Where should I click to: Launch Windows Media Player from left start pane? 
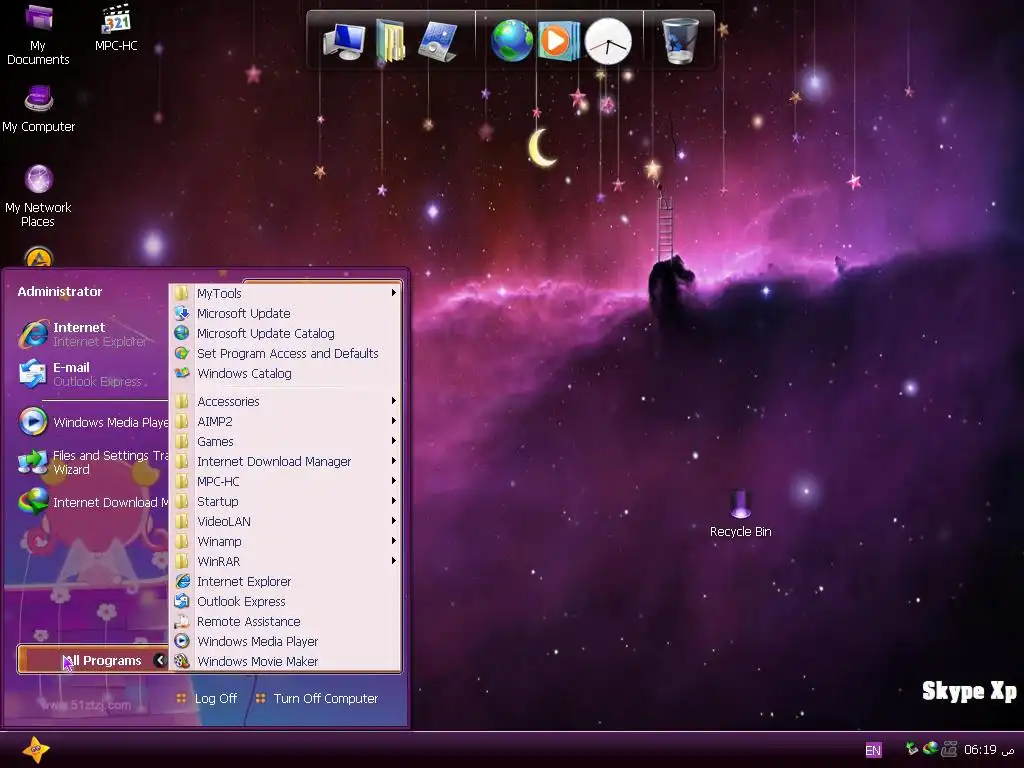point(91,422)
